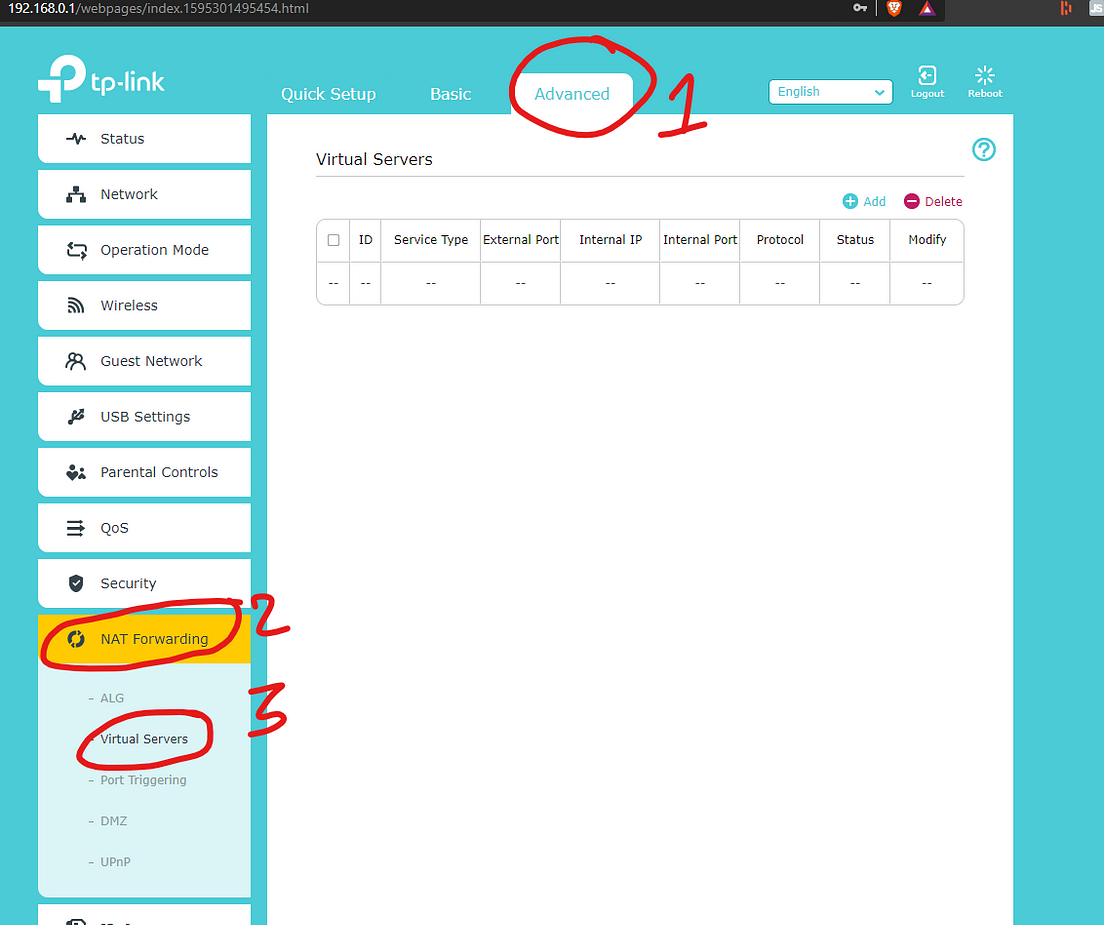
Task: Click the Logout door icon
Action: pyautogui.click(x=927, y=75)
